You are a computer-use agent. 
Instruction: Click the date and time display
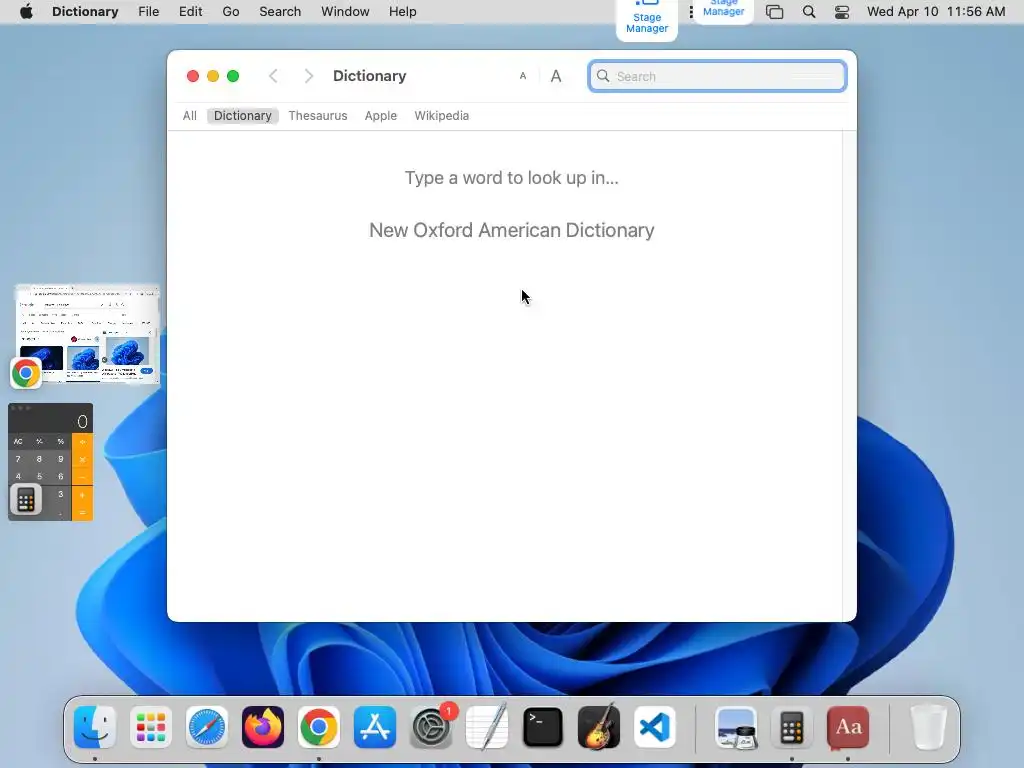pyautogui.click(x=936, y=12)
